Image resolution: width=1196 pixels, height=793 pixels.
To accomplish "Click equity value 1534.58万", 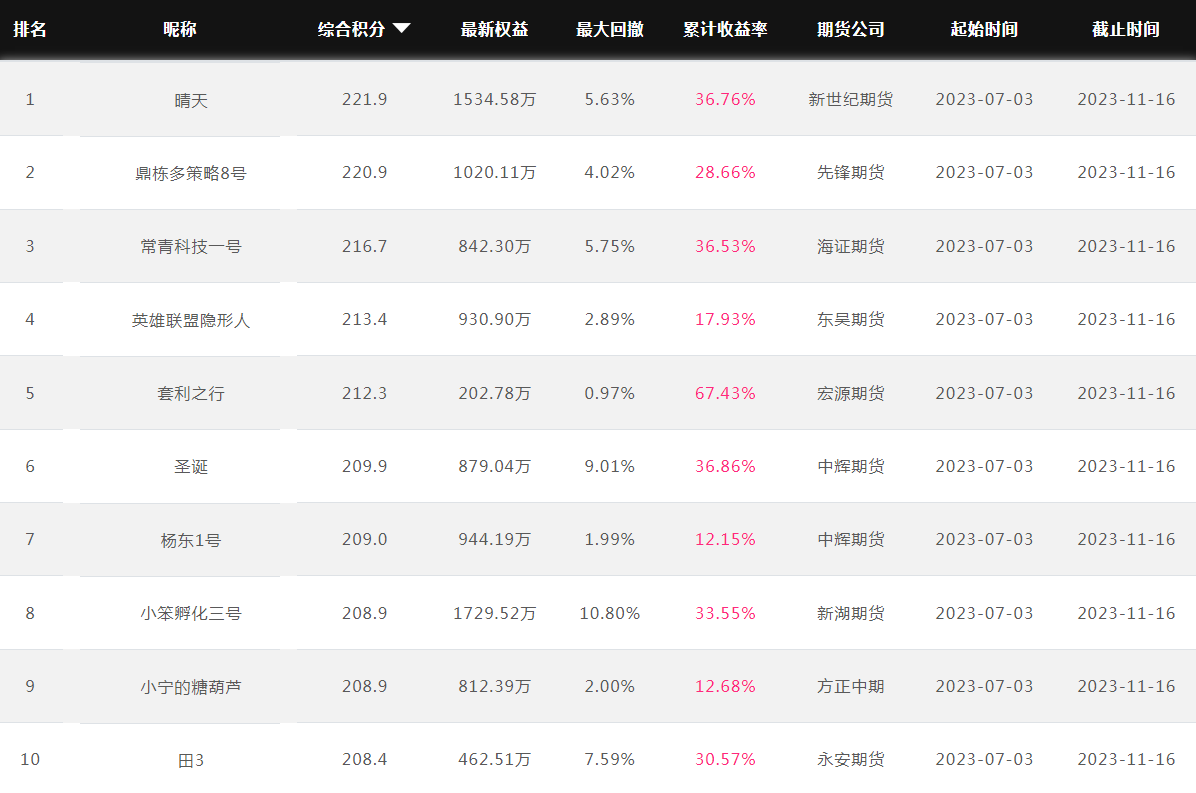I will click(494, 99).
